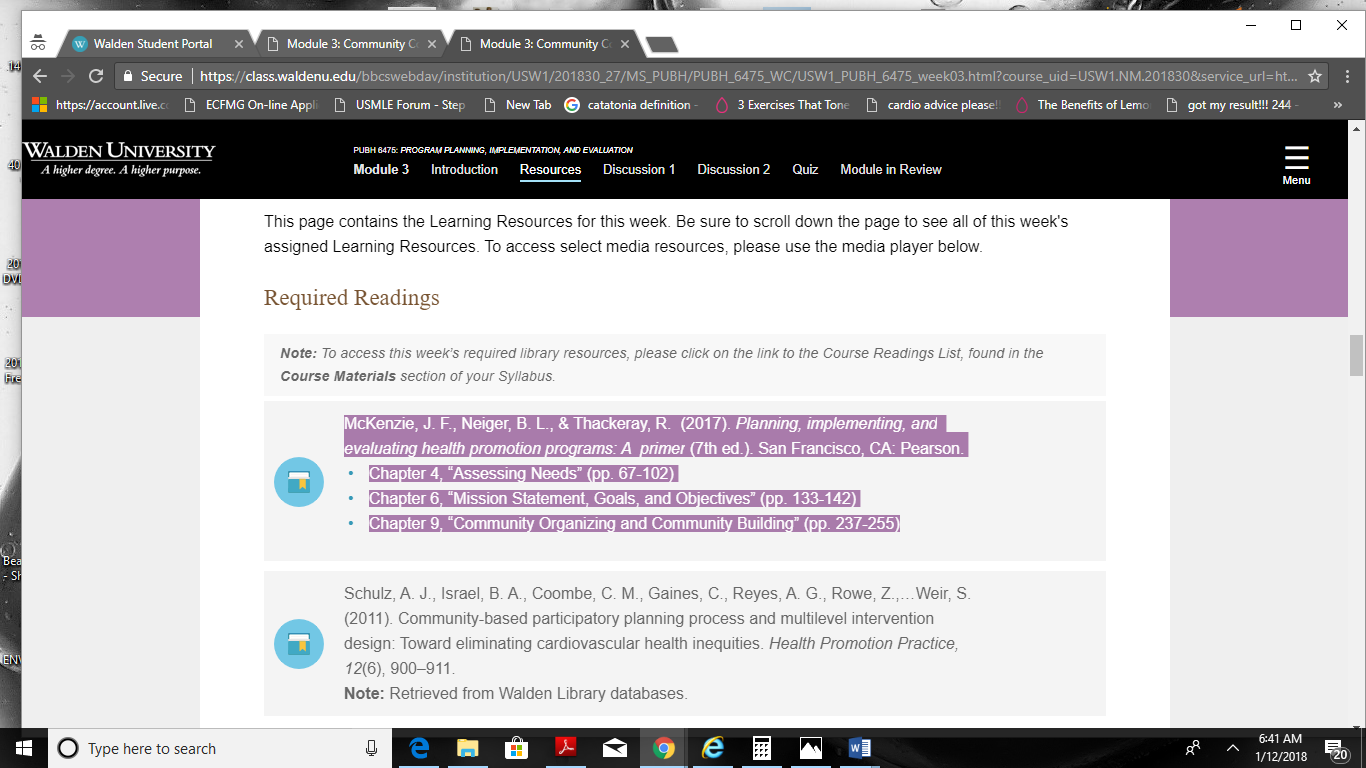
Task: Click the browser forward arrow
Action: pyautogui.click(x=68, y=76)
